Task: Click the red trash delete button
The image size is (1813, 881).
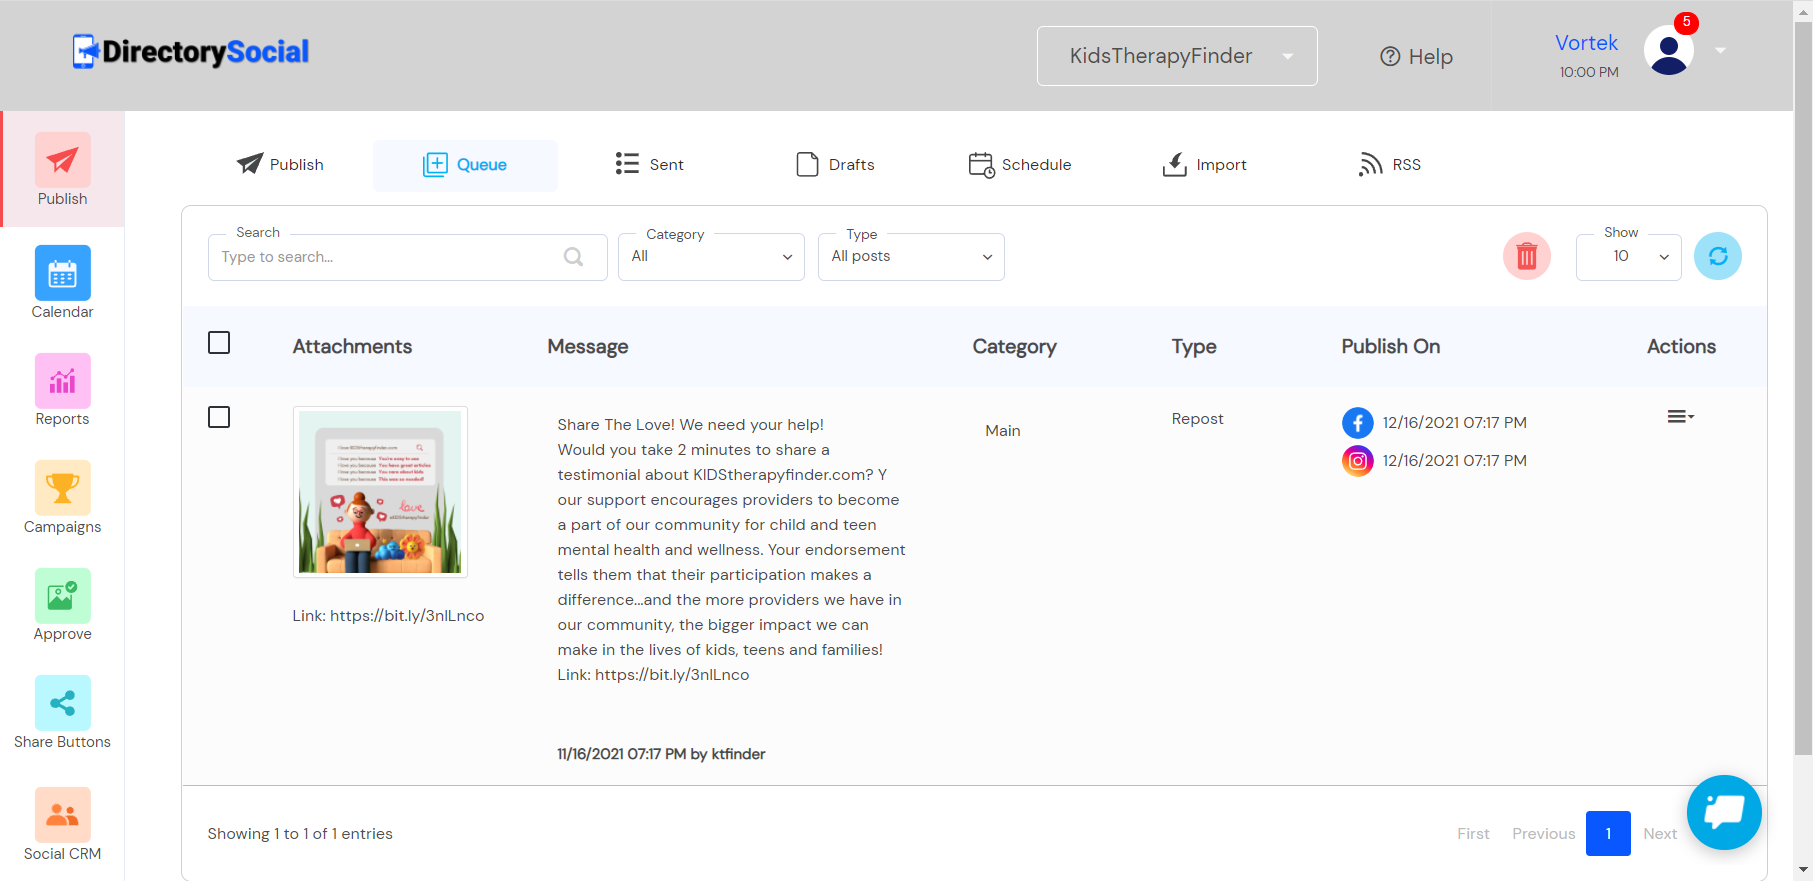Action: pyautogui.click(x=1526, y=257)
